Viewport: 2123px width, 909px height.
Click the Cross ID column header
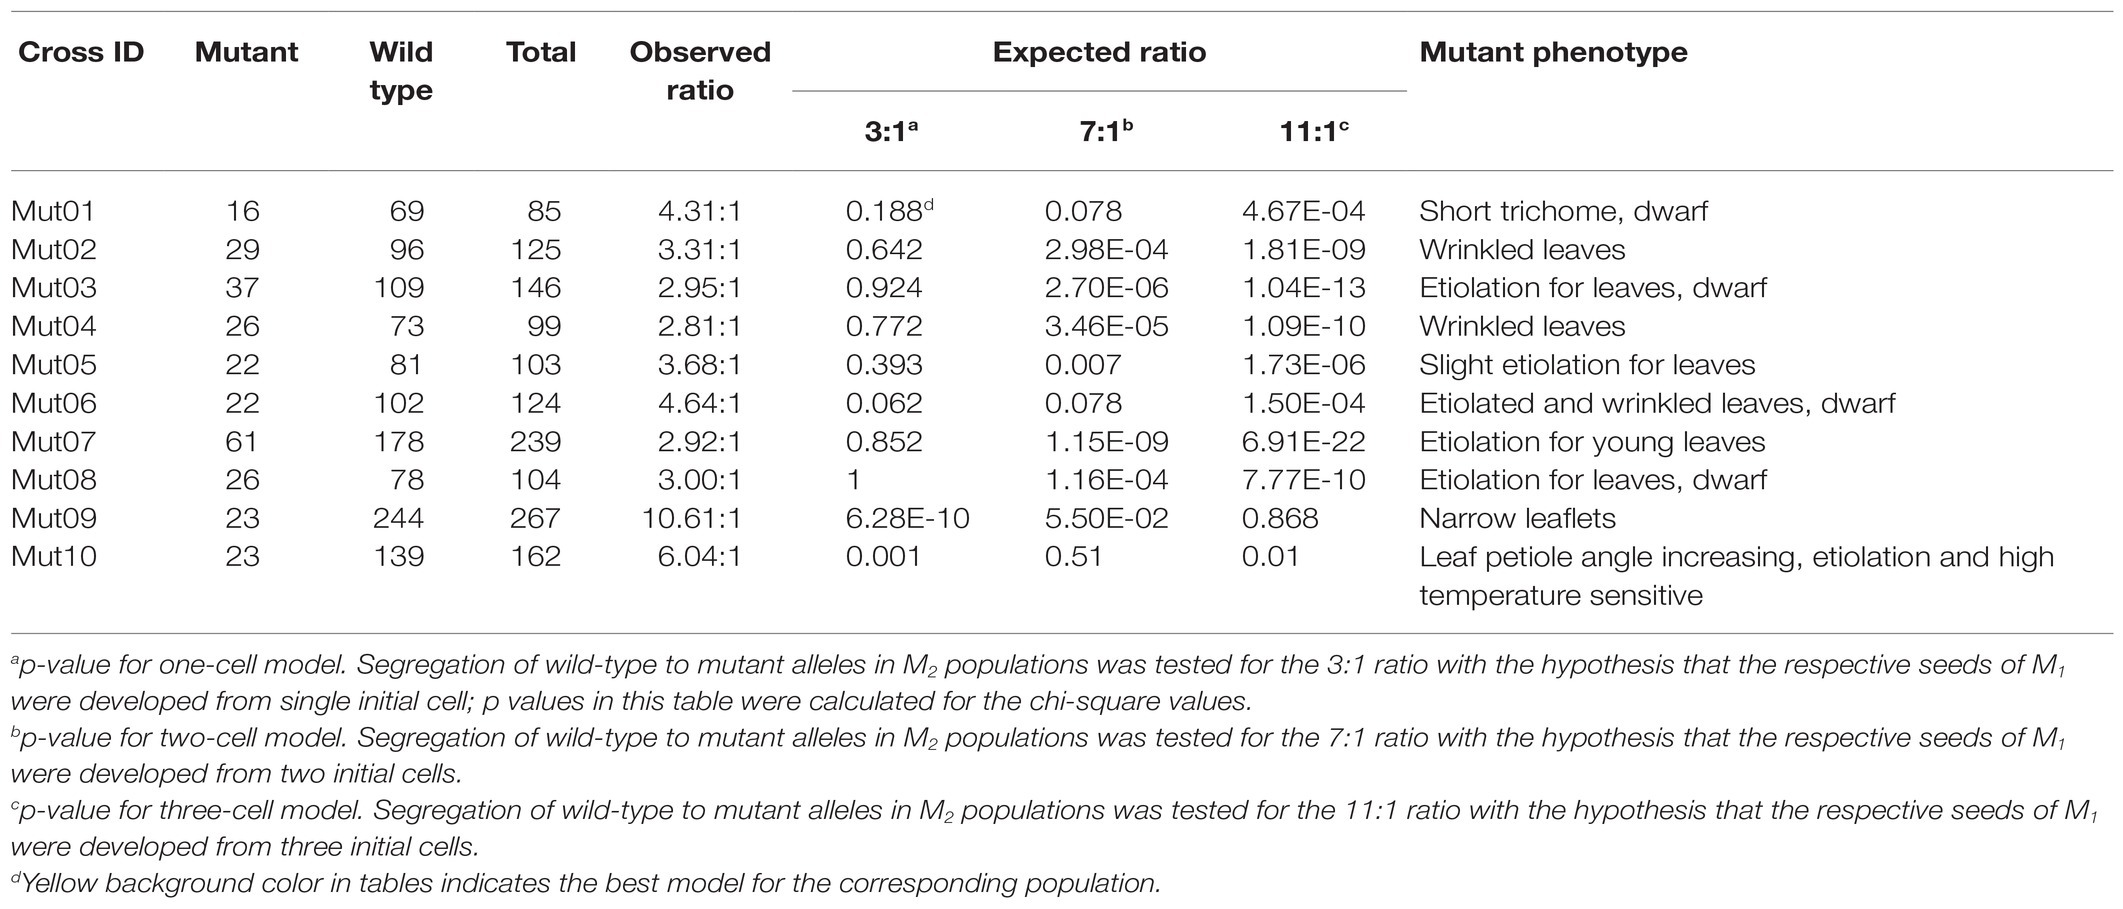tap(81, 52)
